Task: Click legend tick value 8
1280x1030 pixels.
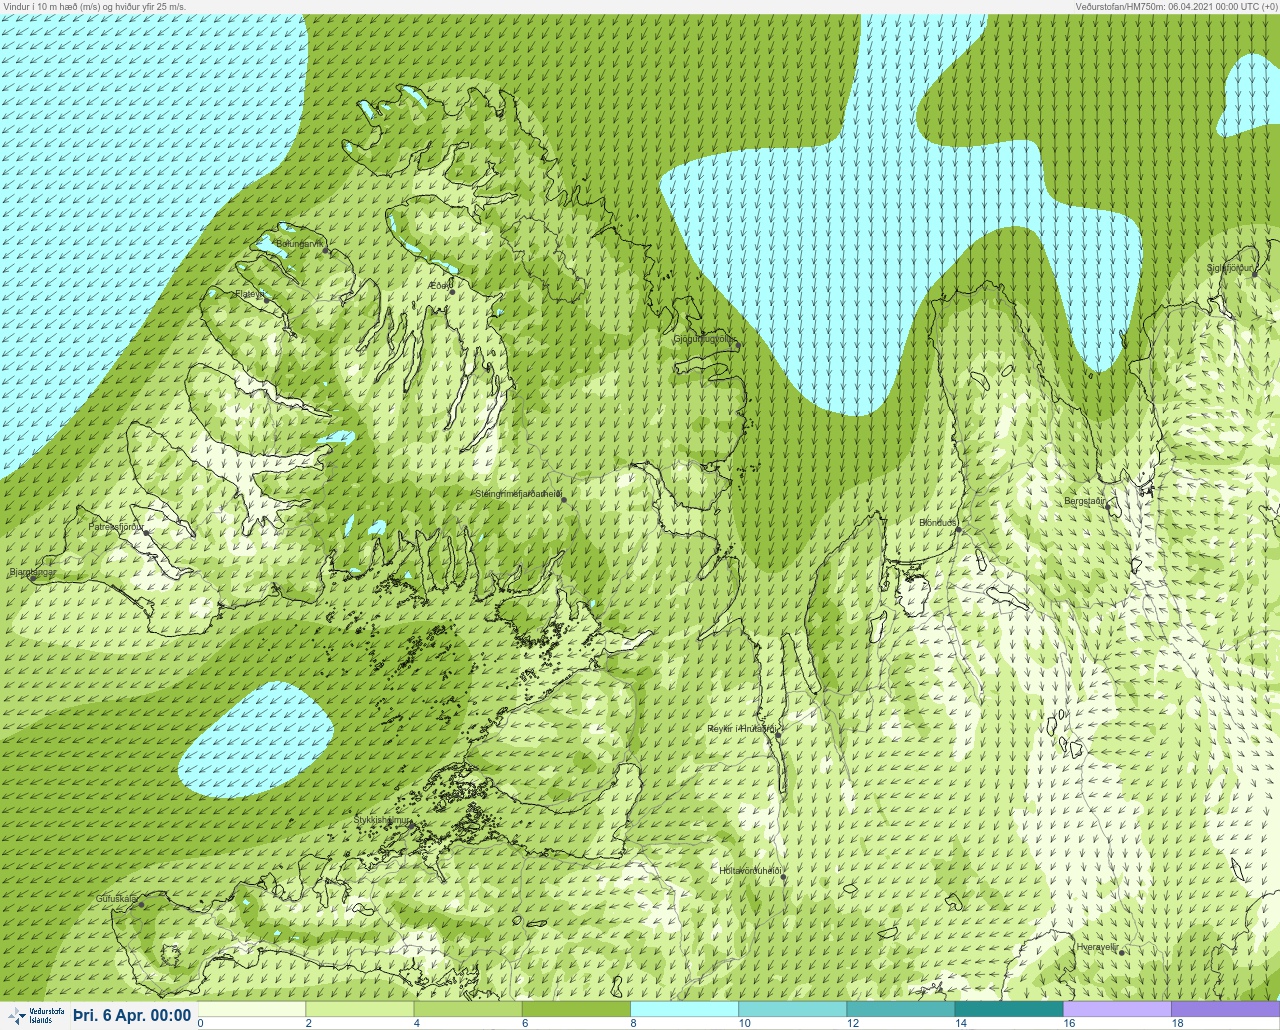Action: coord(633,1023)
